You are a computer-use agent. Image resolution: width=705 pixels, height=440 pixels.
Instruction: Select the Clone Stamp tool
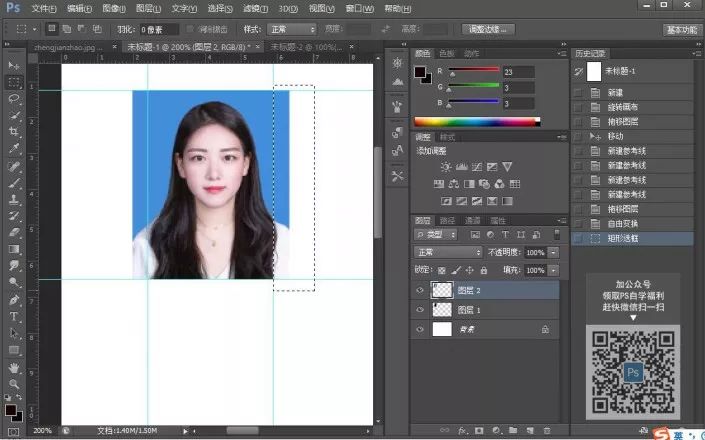pyautogui.click(x=14, y=200)
